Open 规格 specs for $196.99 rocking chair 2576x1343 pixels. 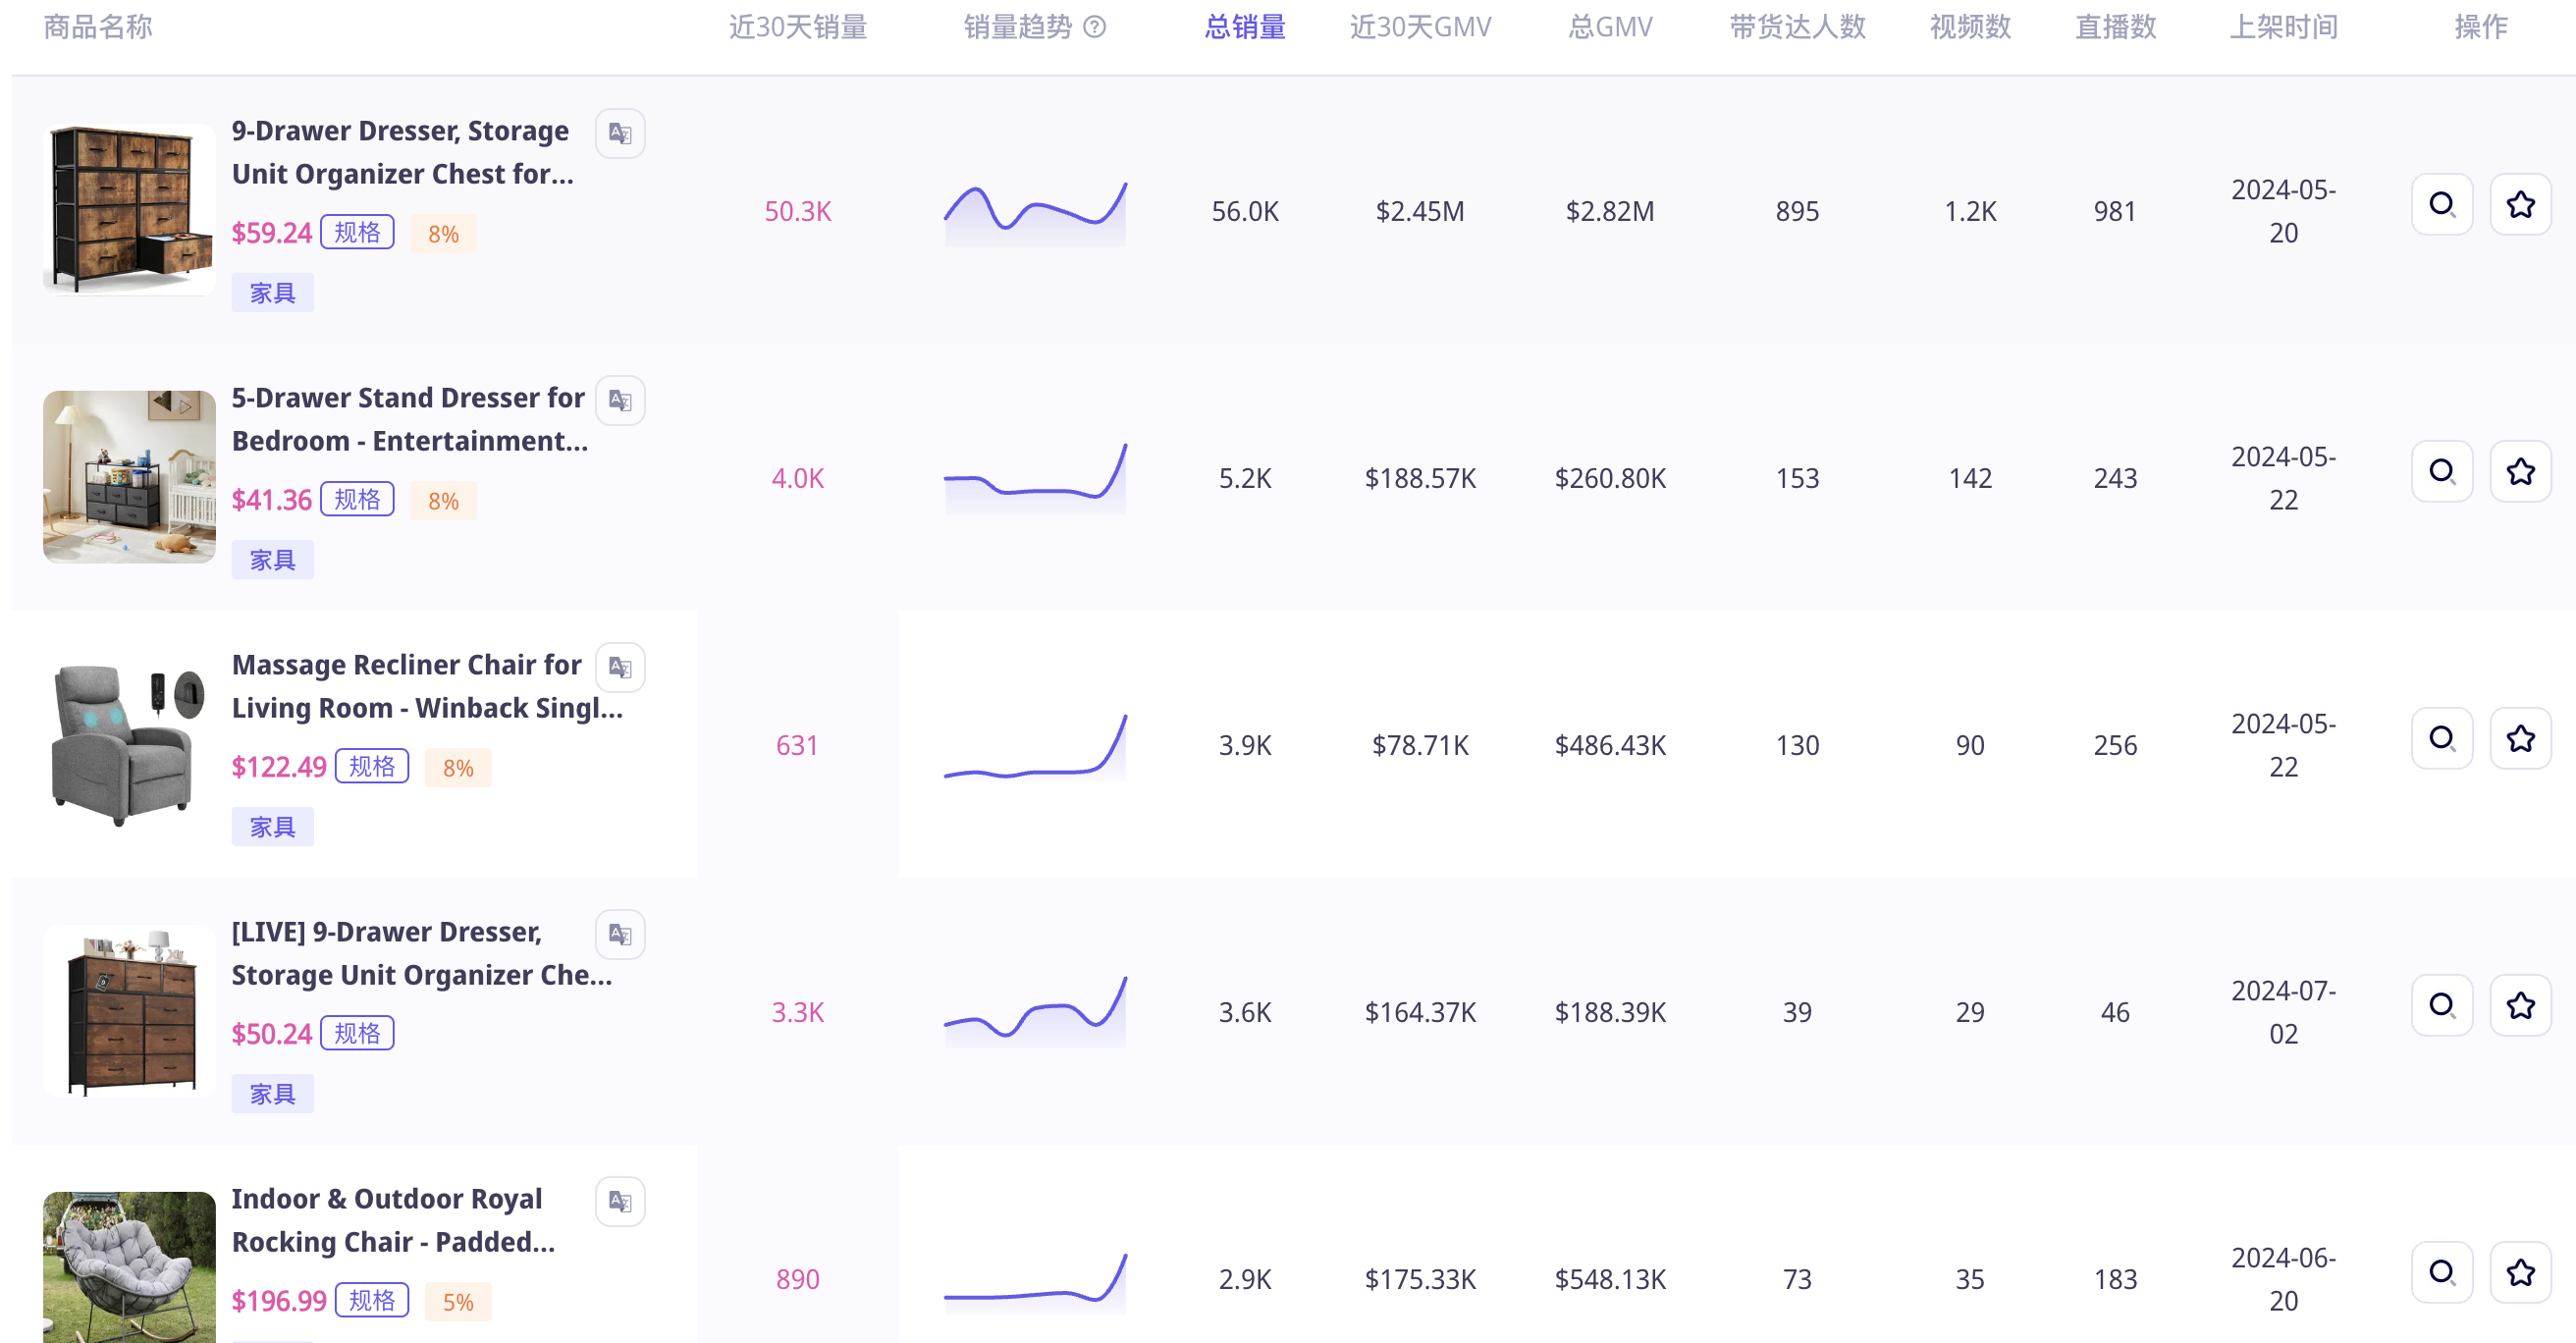371,1300
